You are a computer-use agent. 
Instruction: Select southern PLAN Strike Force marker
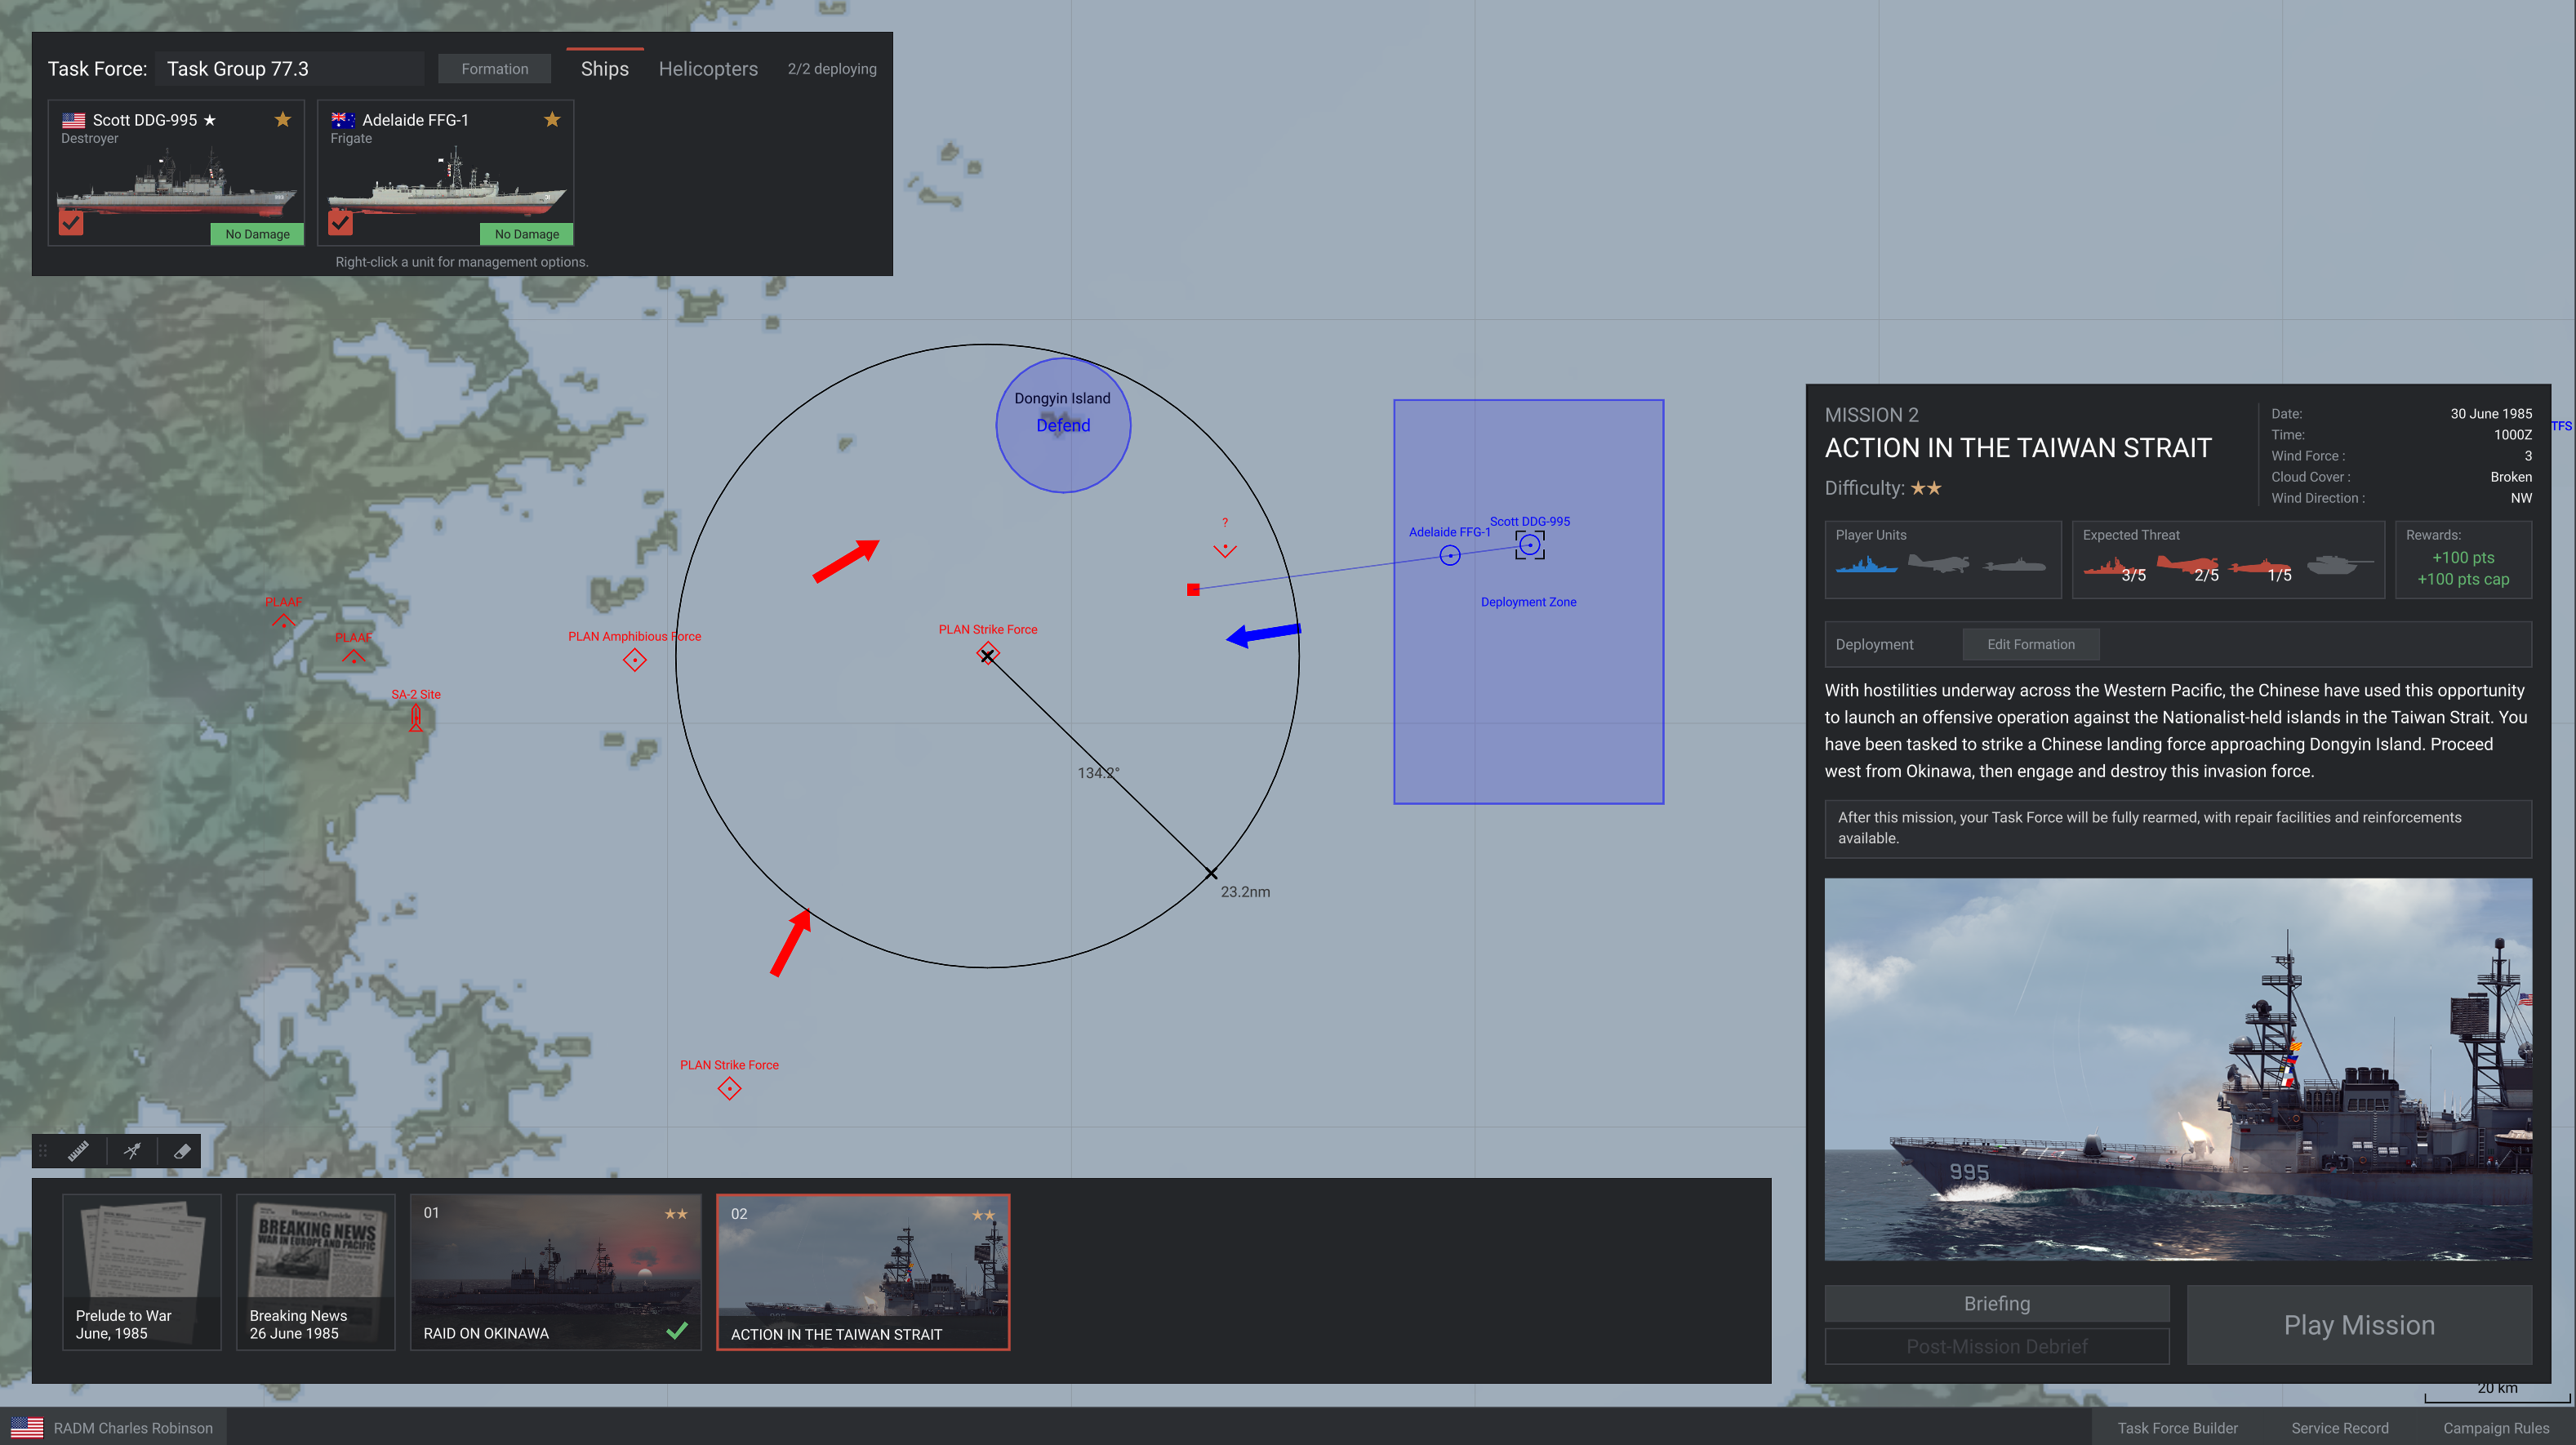(729, 1088)
